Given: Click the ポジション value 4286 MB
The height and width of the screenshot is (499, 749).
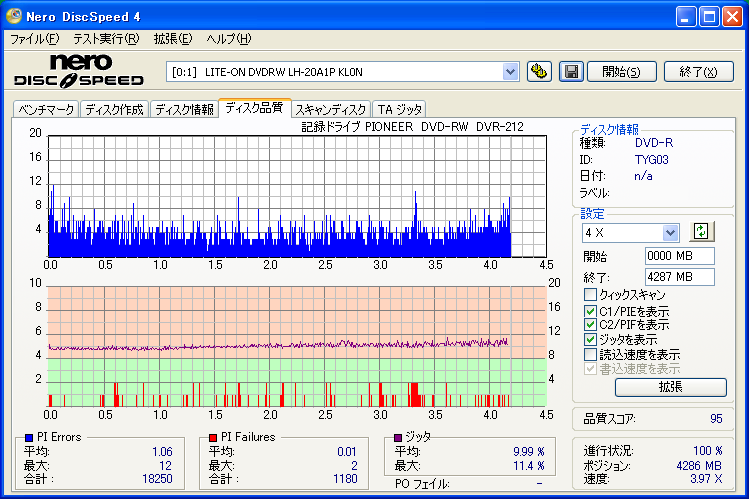Looking at the screenshot, I should pyautogui.click(x=699, y=466).
